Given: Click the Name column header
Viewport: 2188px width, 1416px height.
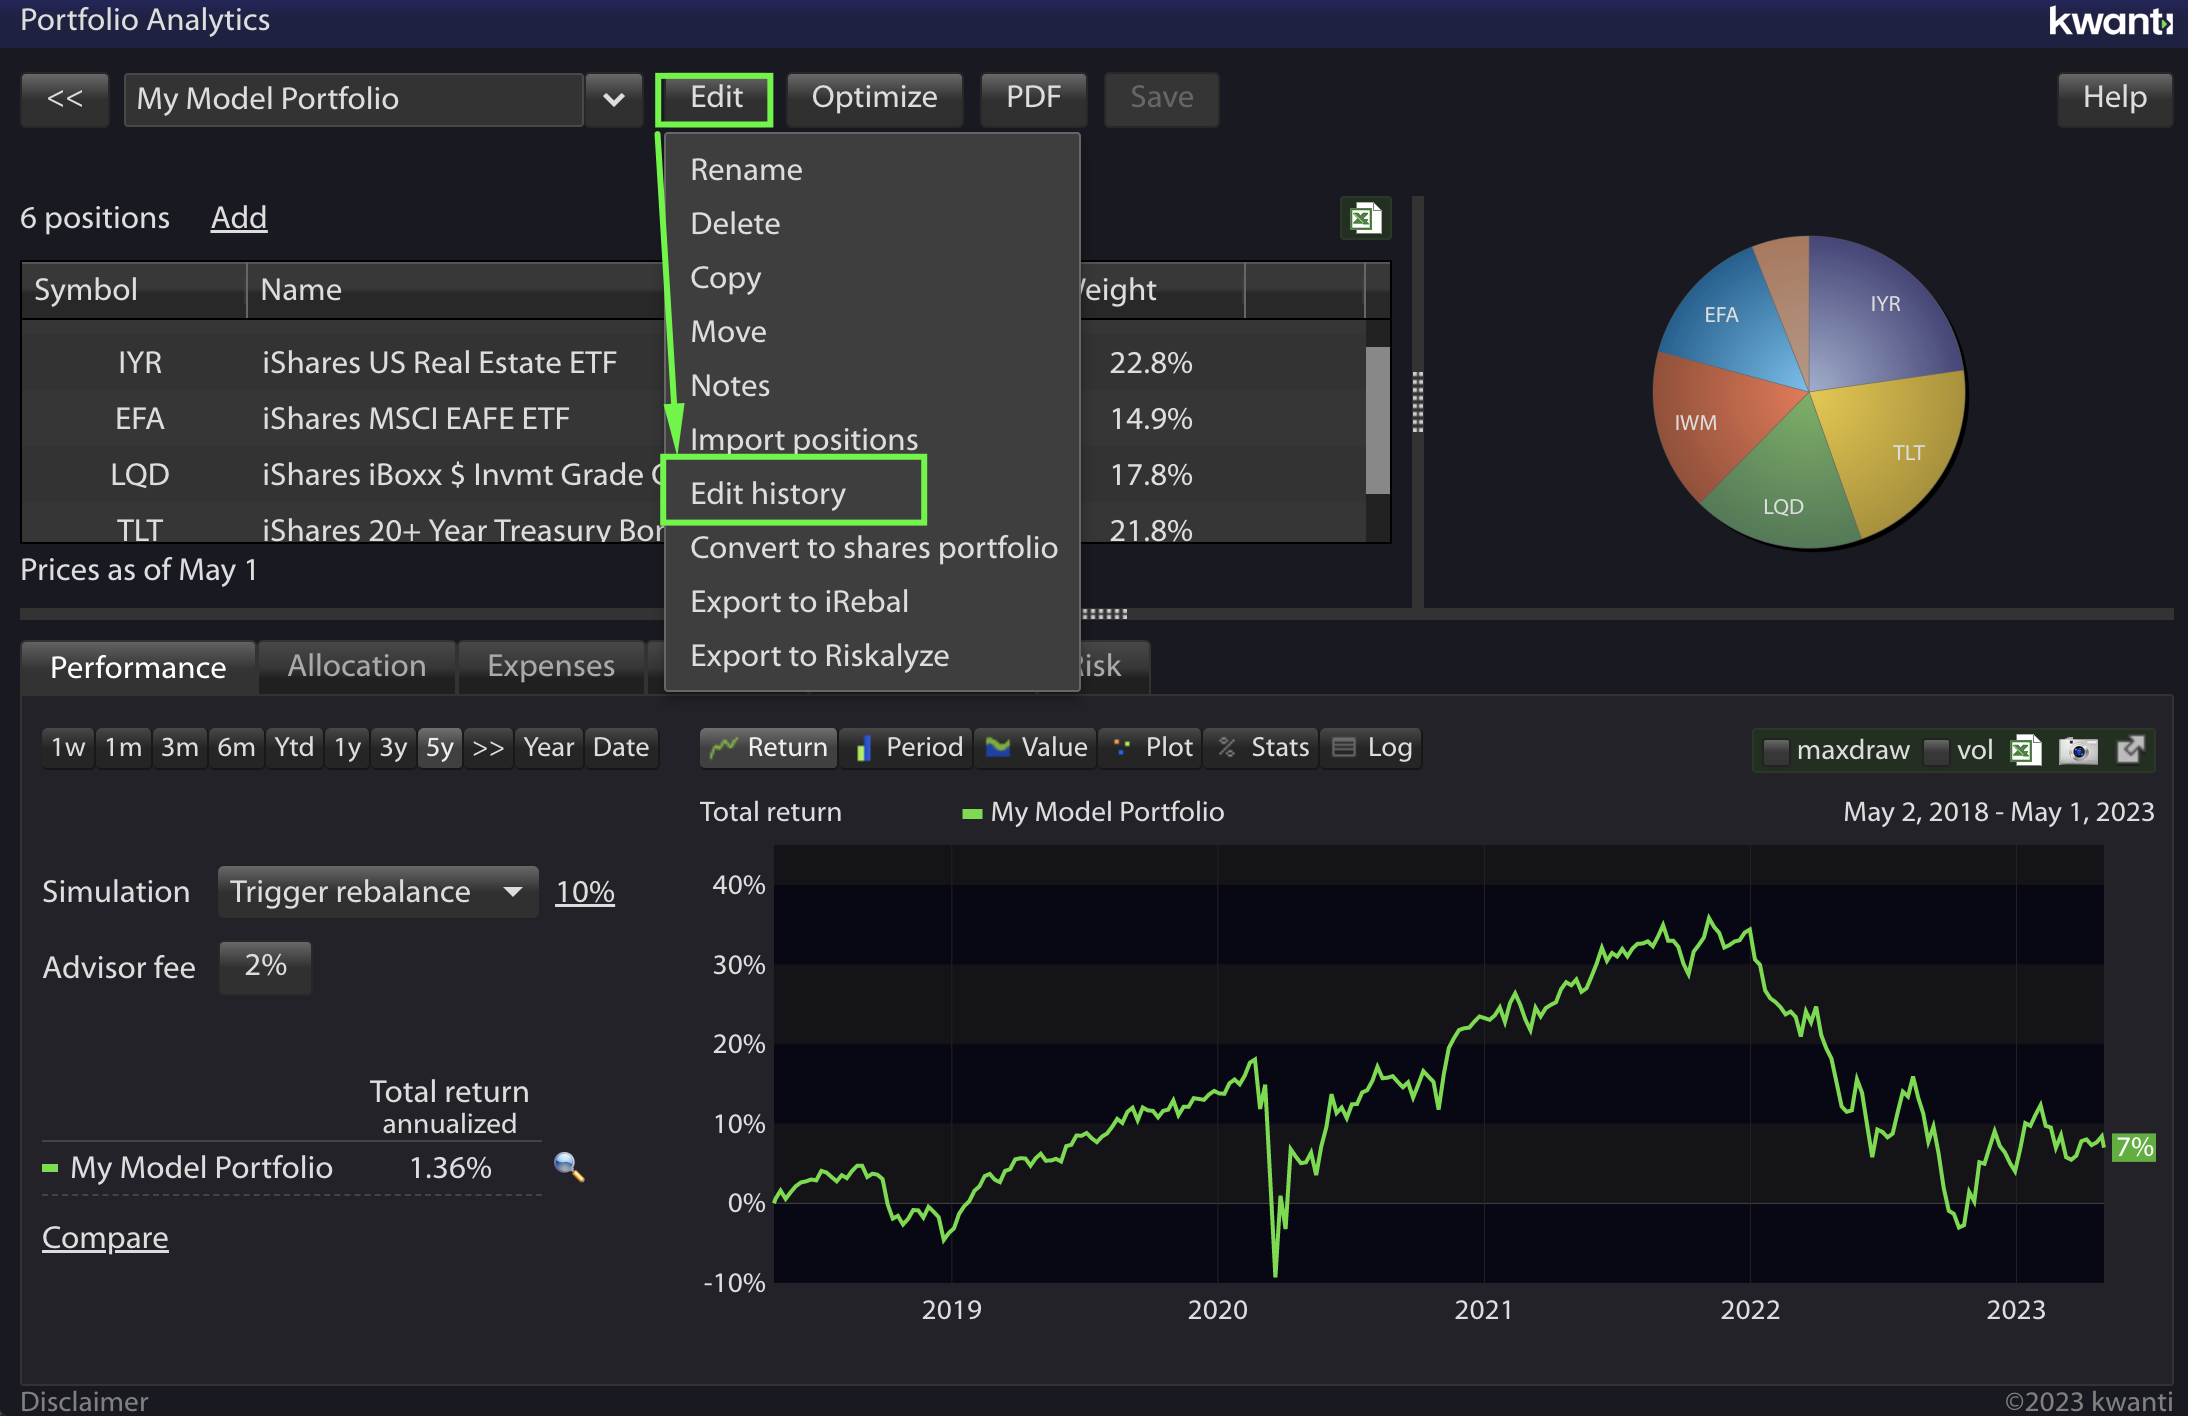Looking at the screenshot, I should click(455, 290).
